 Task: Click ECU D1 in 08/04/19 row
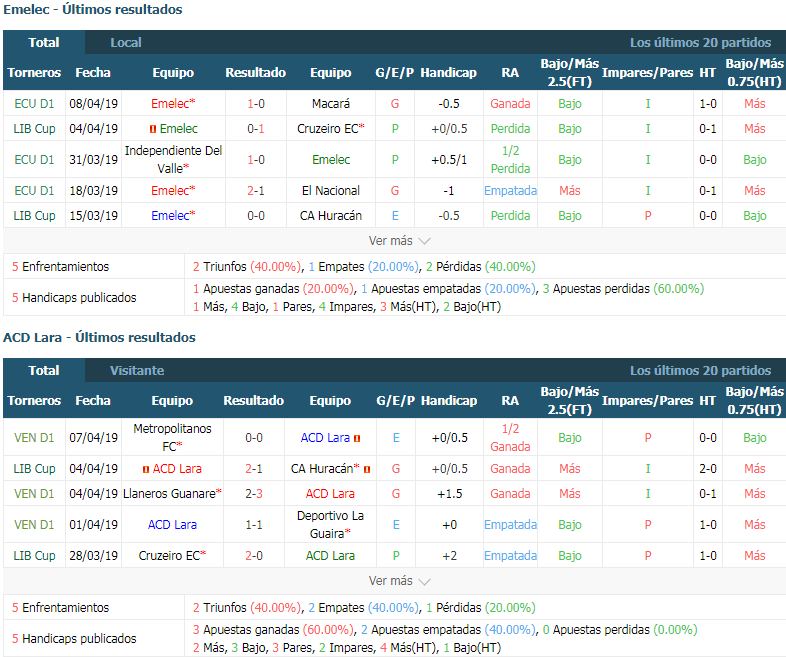pos(34,104)
